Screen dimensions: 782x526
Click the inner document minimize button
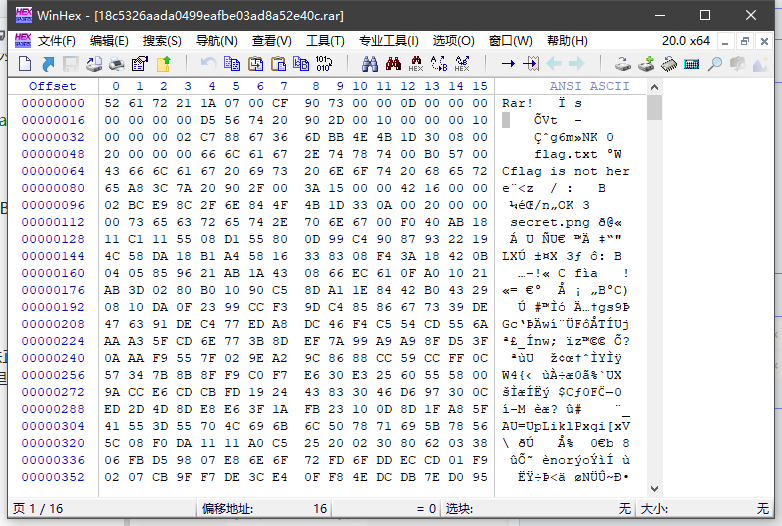[x=725, y=41]
